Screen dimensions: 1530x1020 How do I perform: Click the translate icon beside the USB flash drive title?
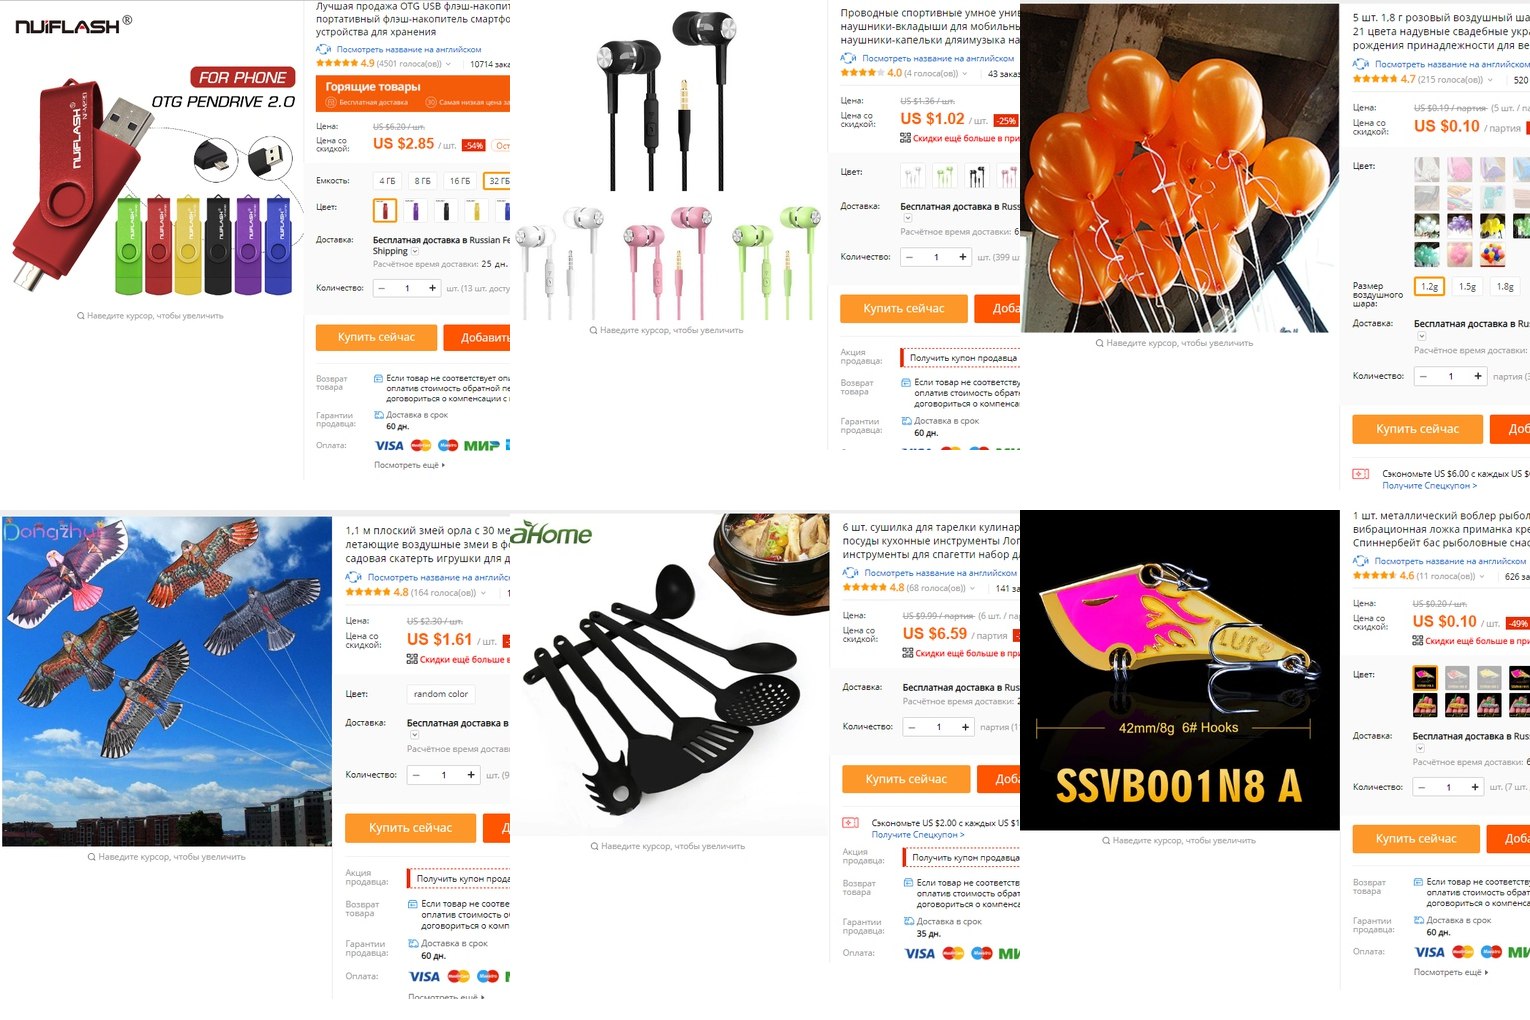click(323, 49)
